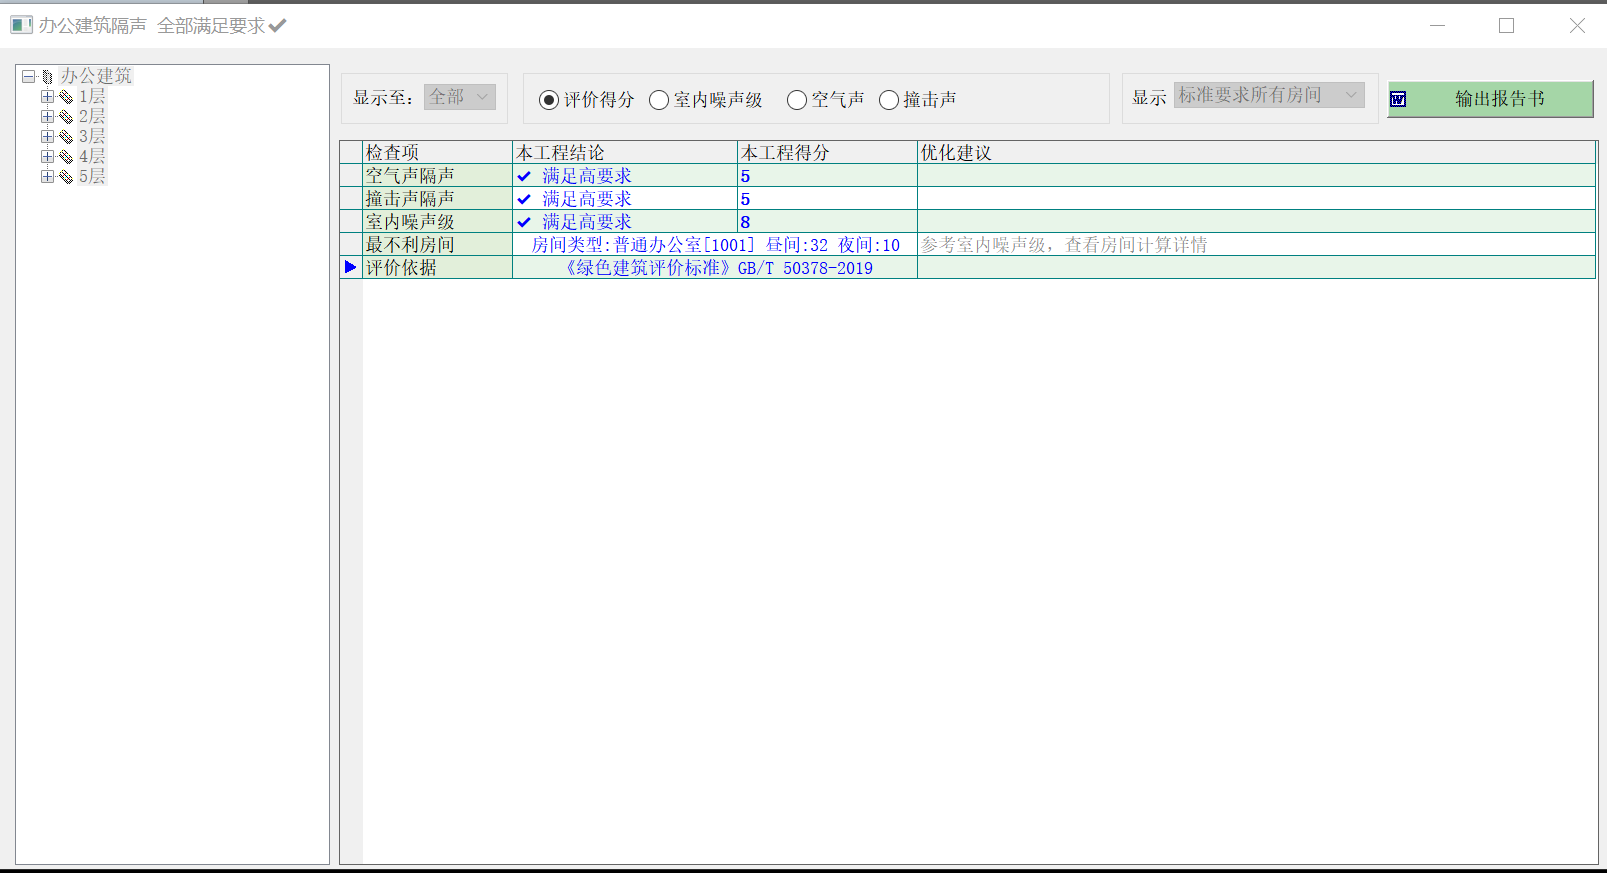Click the layer icon next to 1层

66,97
